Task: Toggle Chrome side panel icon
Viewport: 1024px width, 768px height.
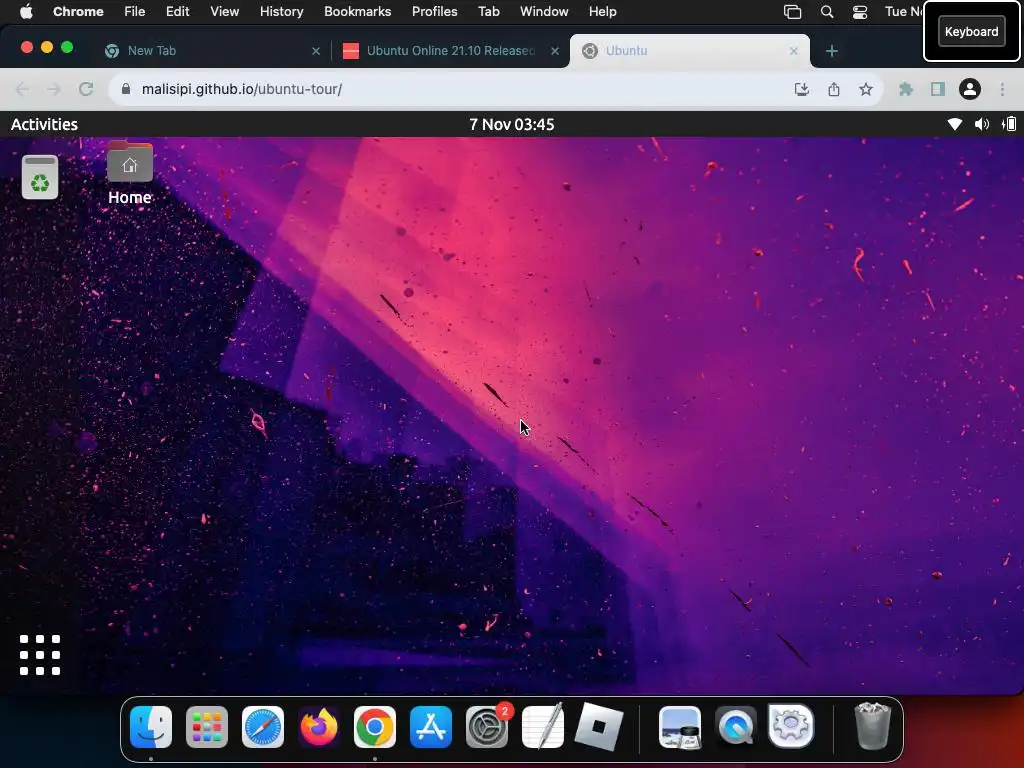Action: [x=938, y=89]
